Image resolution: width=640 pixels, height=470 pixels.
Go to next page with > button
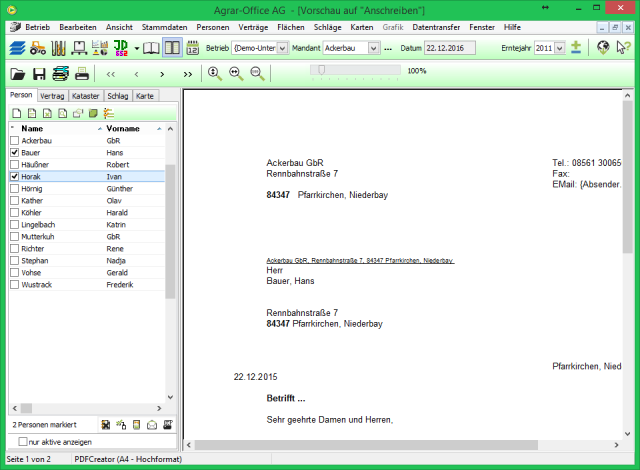point(162,74)
